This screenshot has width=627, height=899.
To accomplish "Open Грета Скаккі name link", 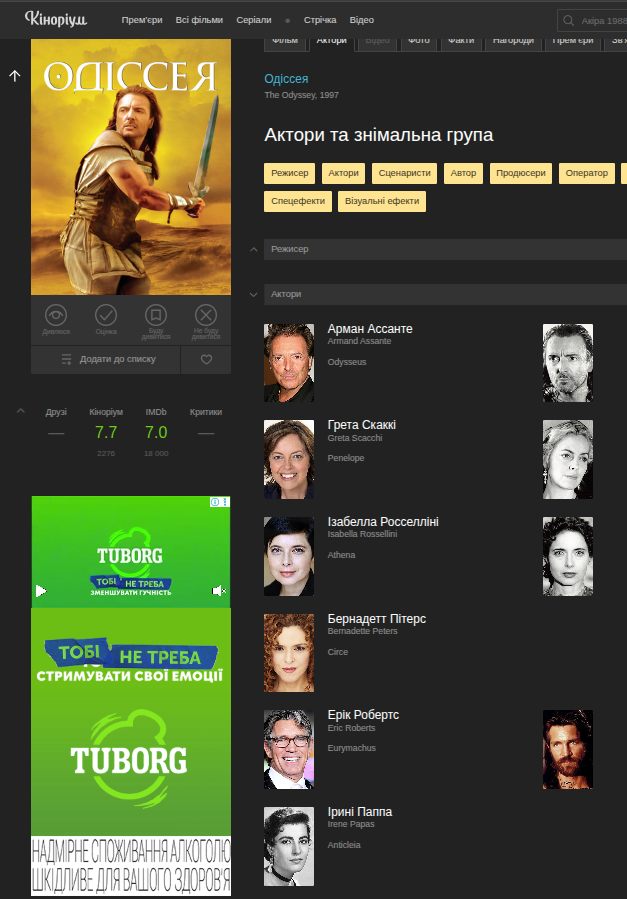I will click(x=362, y=425).
